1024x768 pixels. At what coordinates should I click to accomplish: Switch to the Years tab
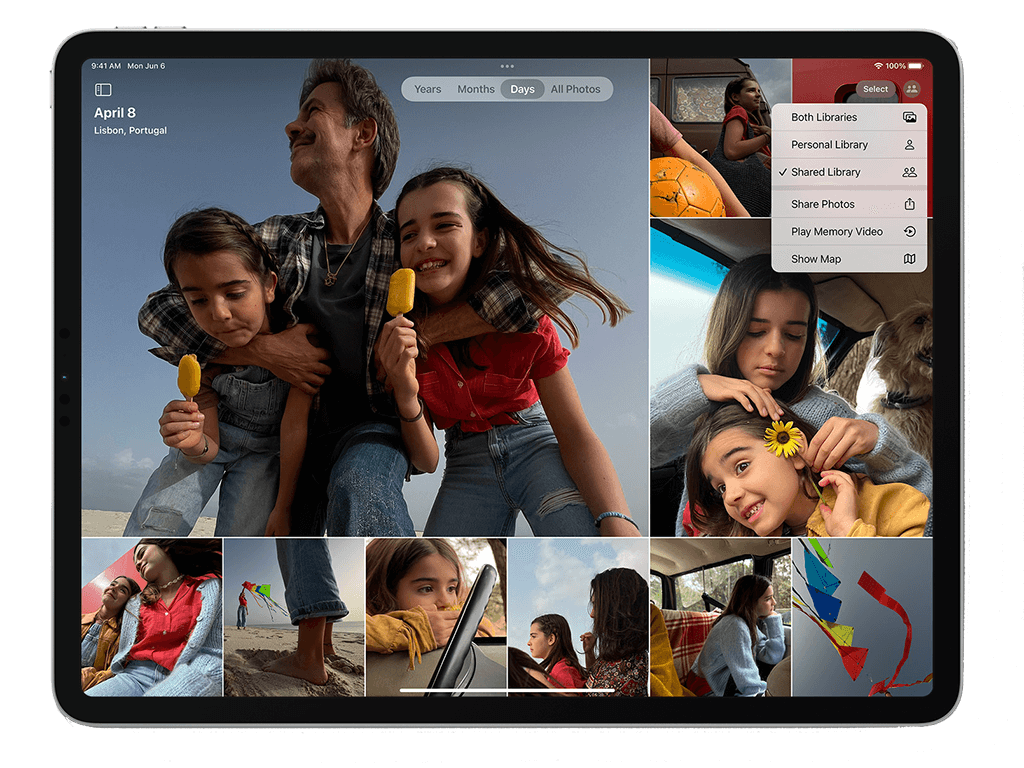(427, 89)
